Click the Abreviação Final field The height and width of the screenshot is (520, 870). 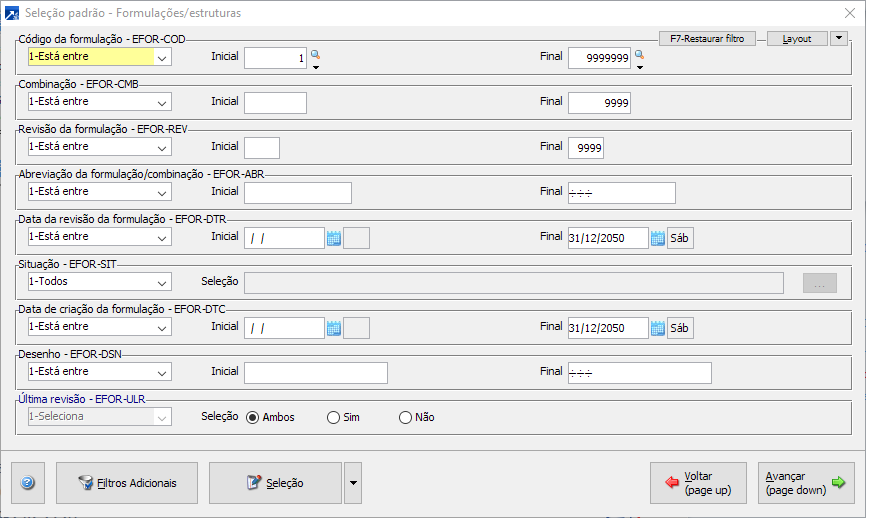point(622,193)
